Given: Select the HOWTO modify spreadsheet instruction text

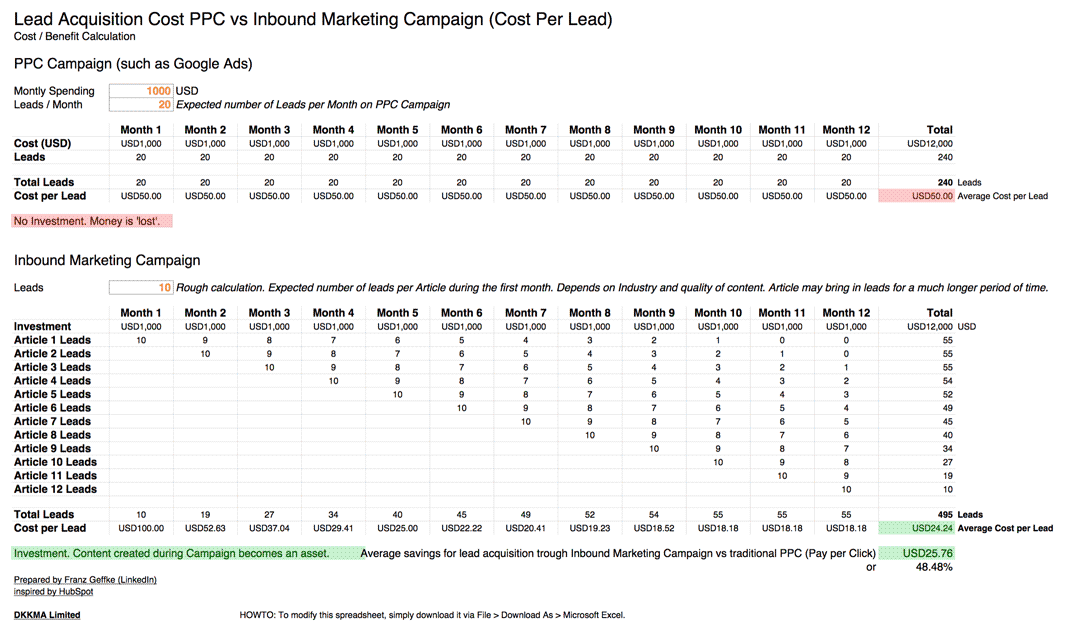Looking at the screenshot, I should click(432, 615).
